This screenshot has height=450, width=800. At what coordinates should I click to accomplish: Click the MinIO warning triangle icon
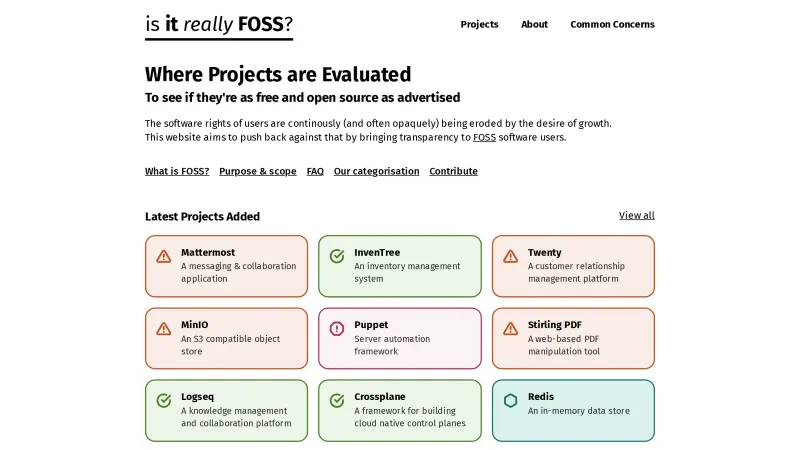[x=164, y=328]
